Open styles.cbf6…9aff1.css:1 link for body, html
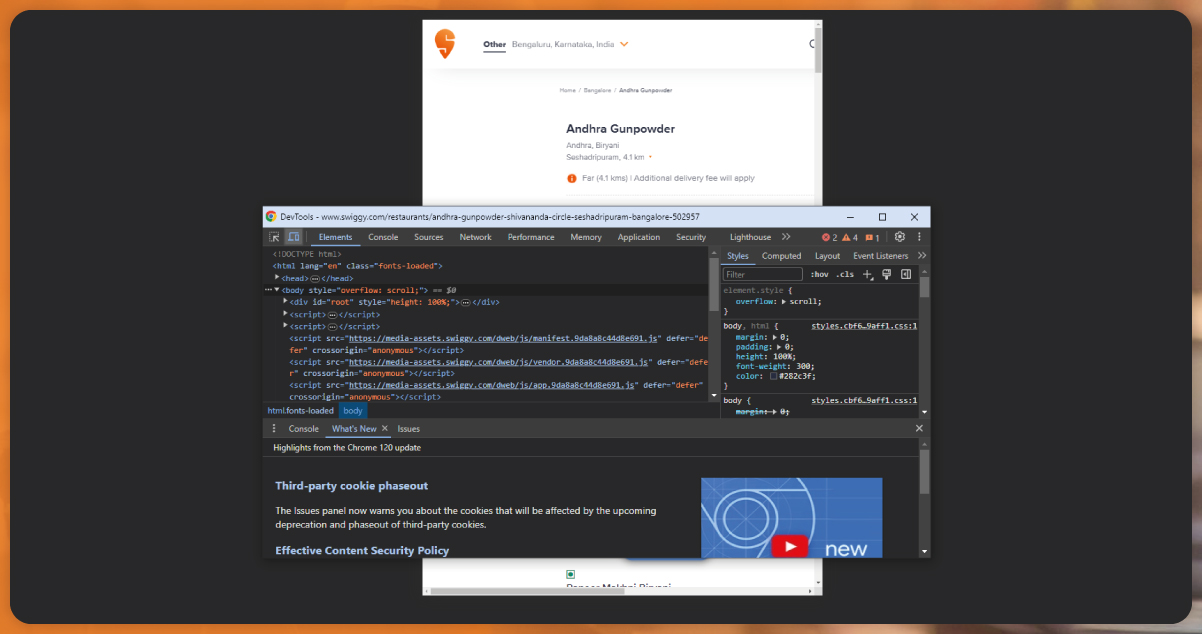This screenshot has width=1202, height=634. coord(864,325)
